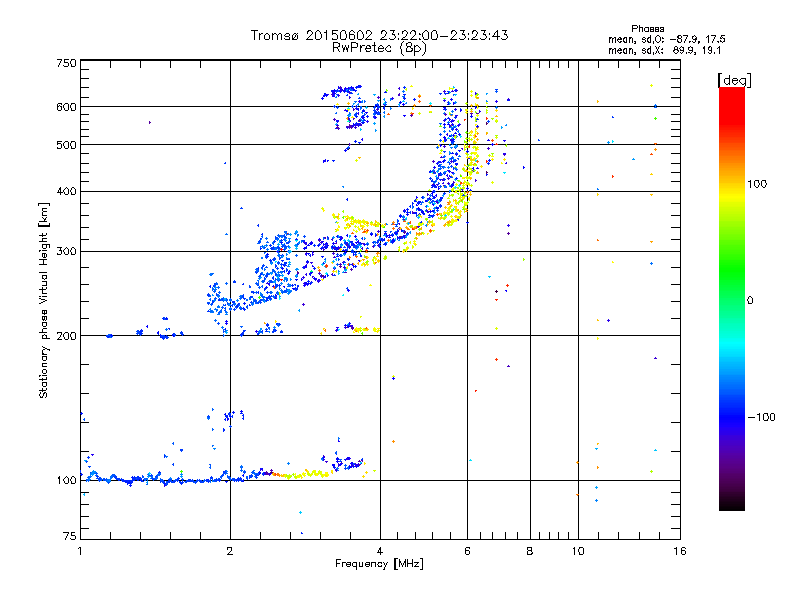Viewport: 800px width, 600px height.
Task: Click the 'Phases' header label
Action: click(x=647, y=29)
